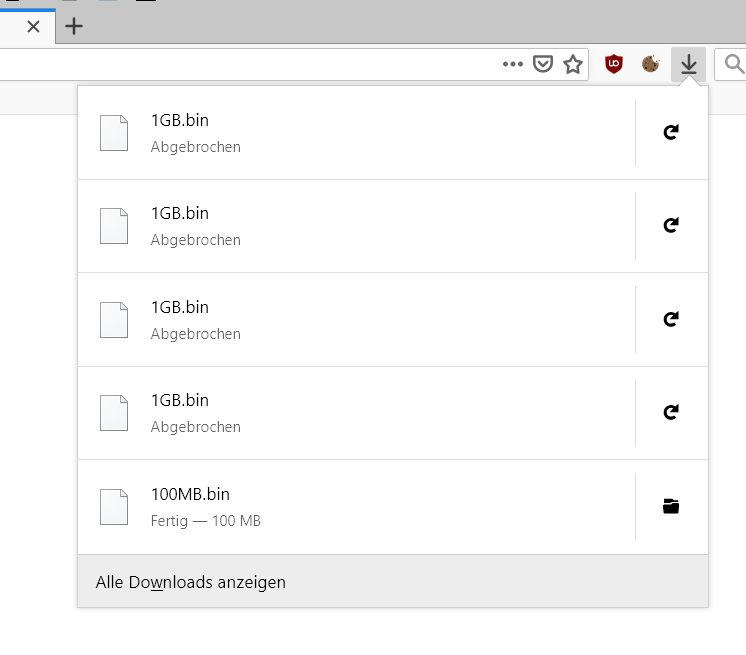Retry the first canceled 1GB.bin download
This screenshot has width=746, height=655.
click(672, 132)
